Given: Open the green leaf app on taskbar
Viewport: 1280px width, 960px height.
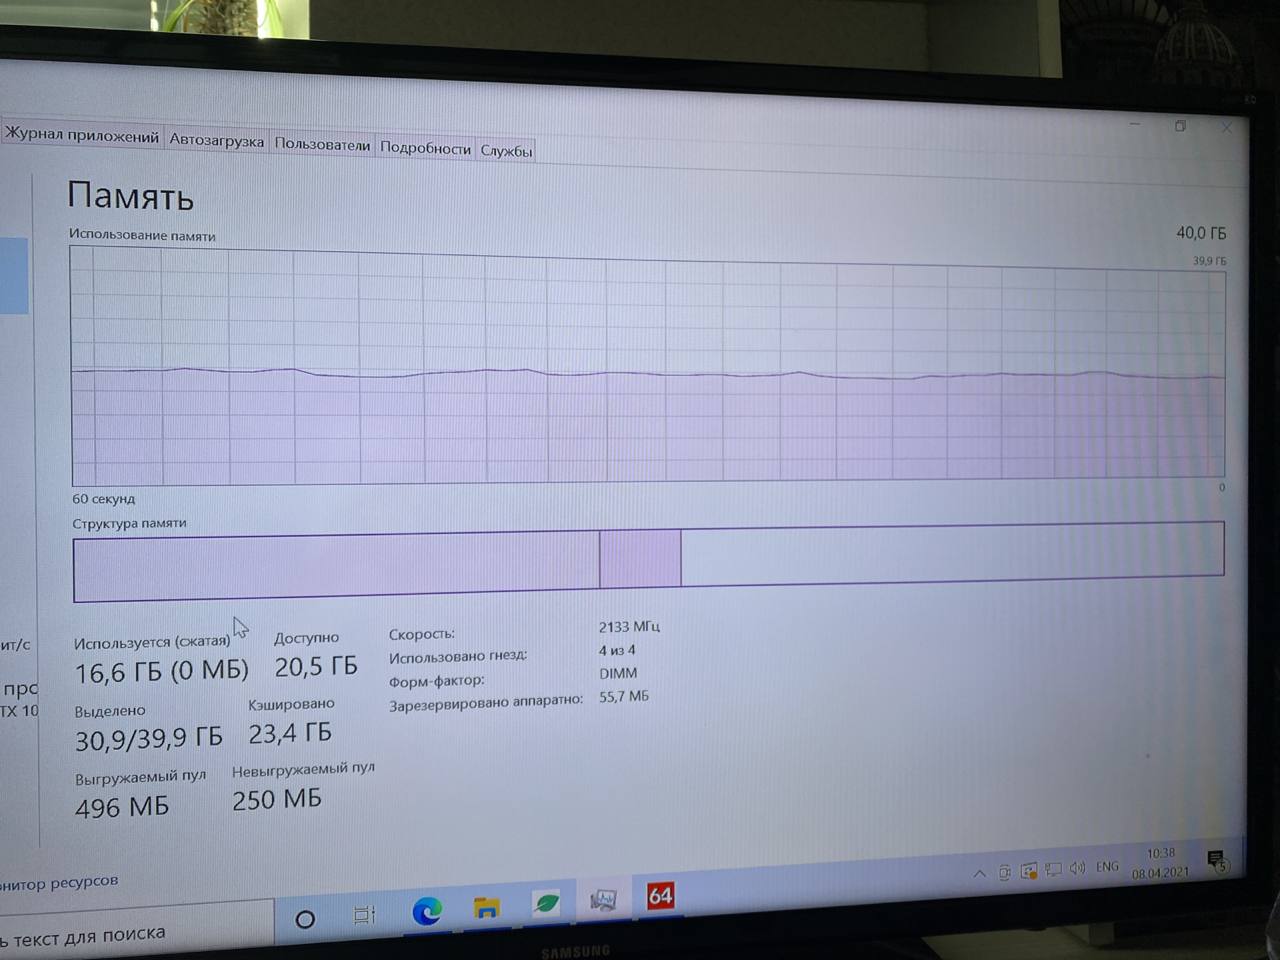Looking at the screenshot, I should click(x=546, y=904).
